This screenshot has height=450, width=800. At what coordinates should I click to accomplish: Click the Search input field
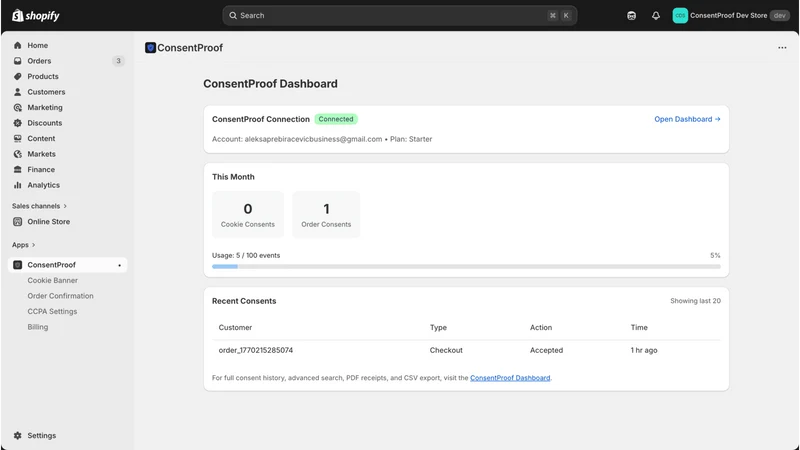pos(399,15)
